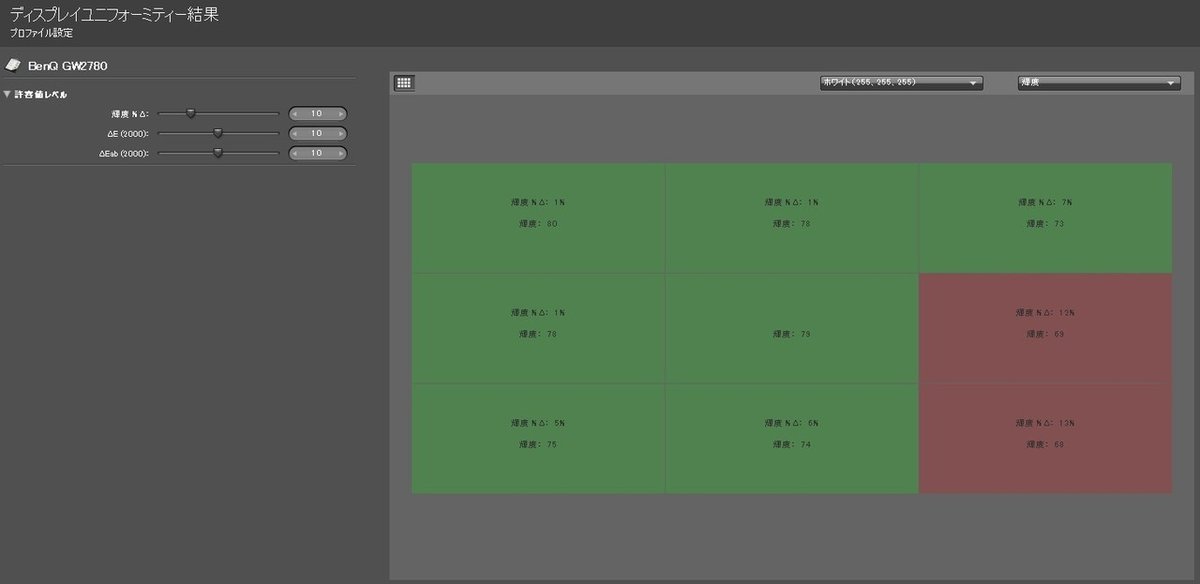
Task: Click the ΔEab (2000) value field showing 10
Action: [x=317, y=153]
